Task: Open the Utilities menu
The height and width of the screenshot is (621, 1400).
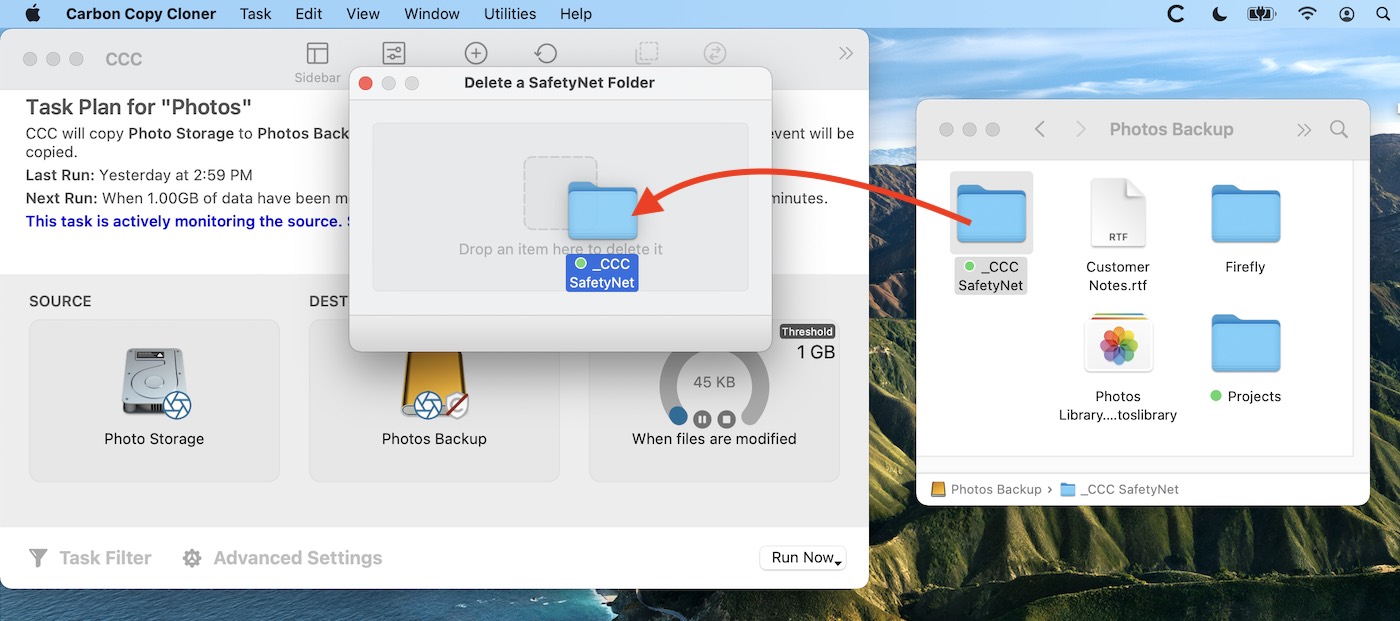Action: [510, 14]
